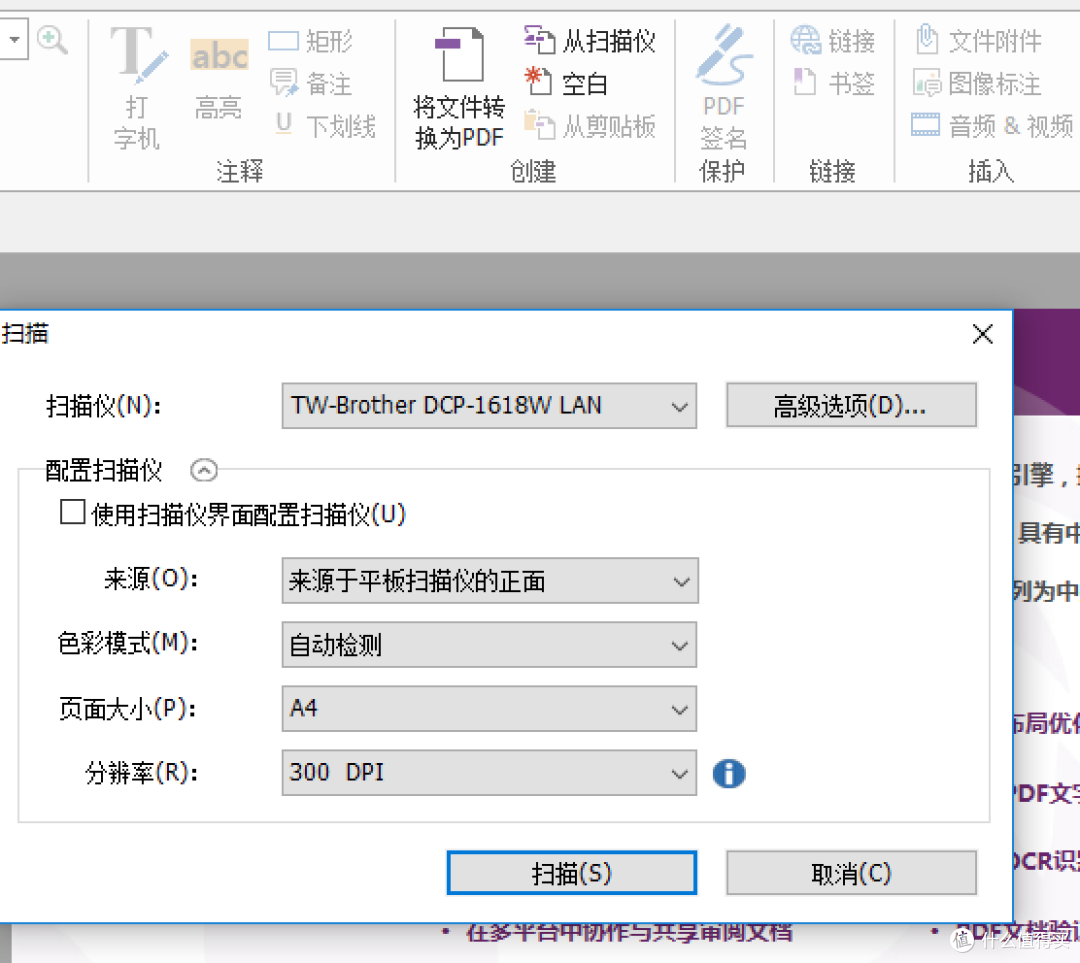Open the Page Size A4 dropdown
The width and height of the screenshot is (1080, 963).
pos(489,708)
